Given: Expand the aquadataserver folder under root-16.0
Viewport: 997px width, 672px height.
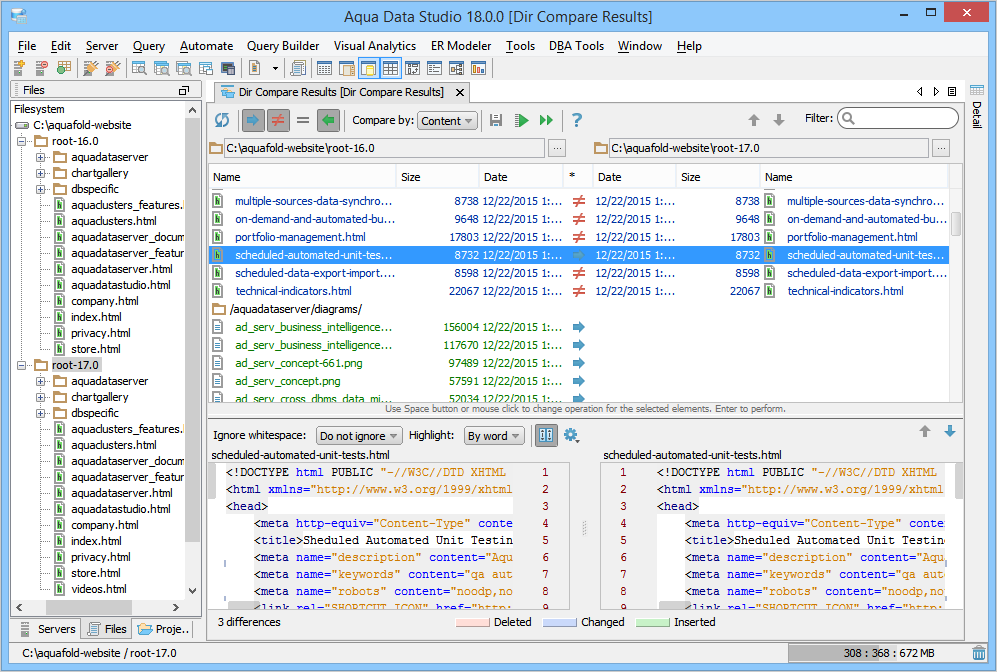Looking at the screenshot, I should 40,157.
